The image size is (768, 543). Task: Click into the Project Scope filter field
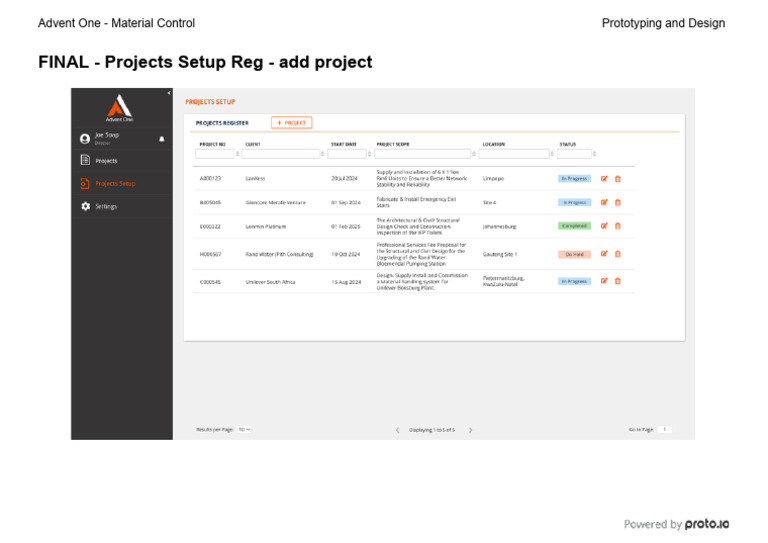(422, 154)
